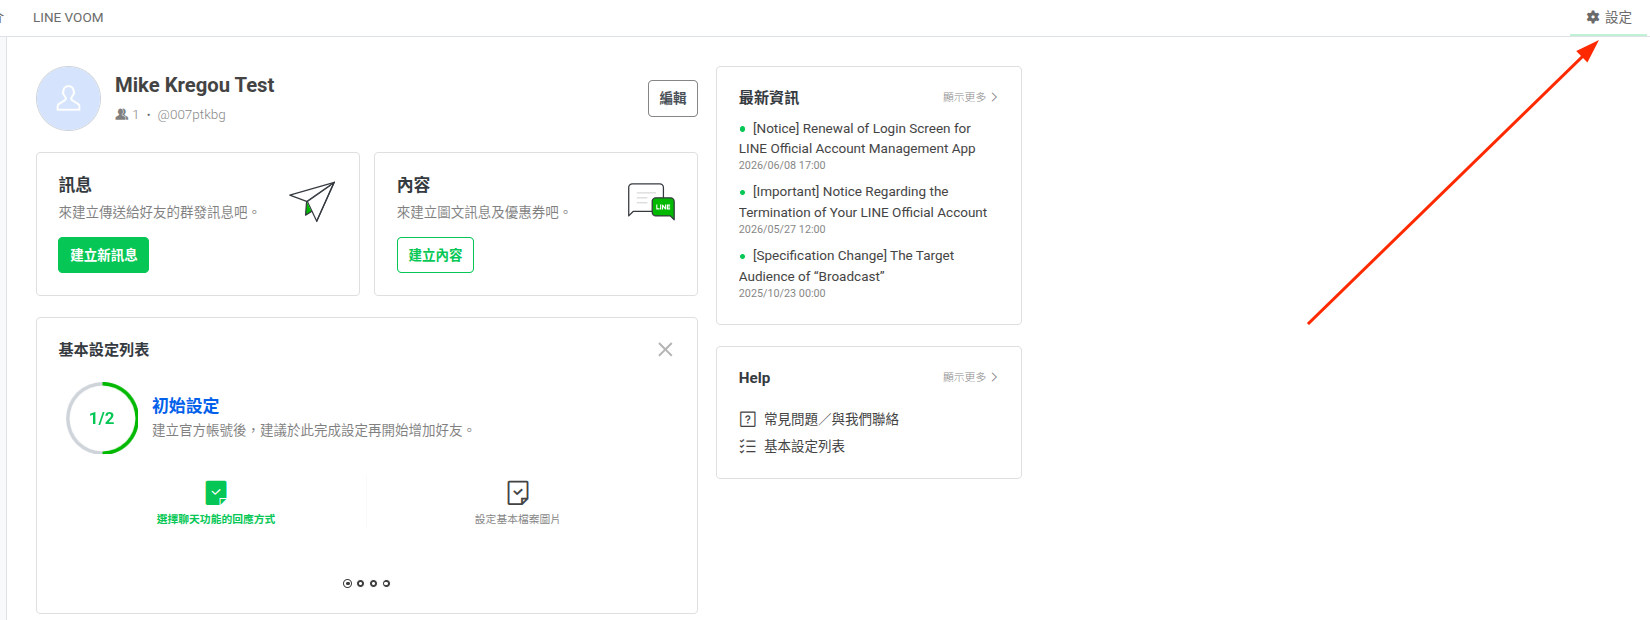Click the Mike Kregou Test account name

click(194, 85)
